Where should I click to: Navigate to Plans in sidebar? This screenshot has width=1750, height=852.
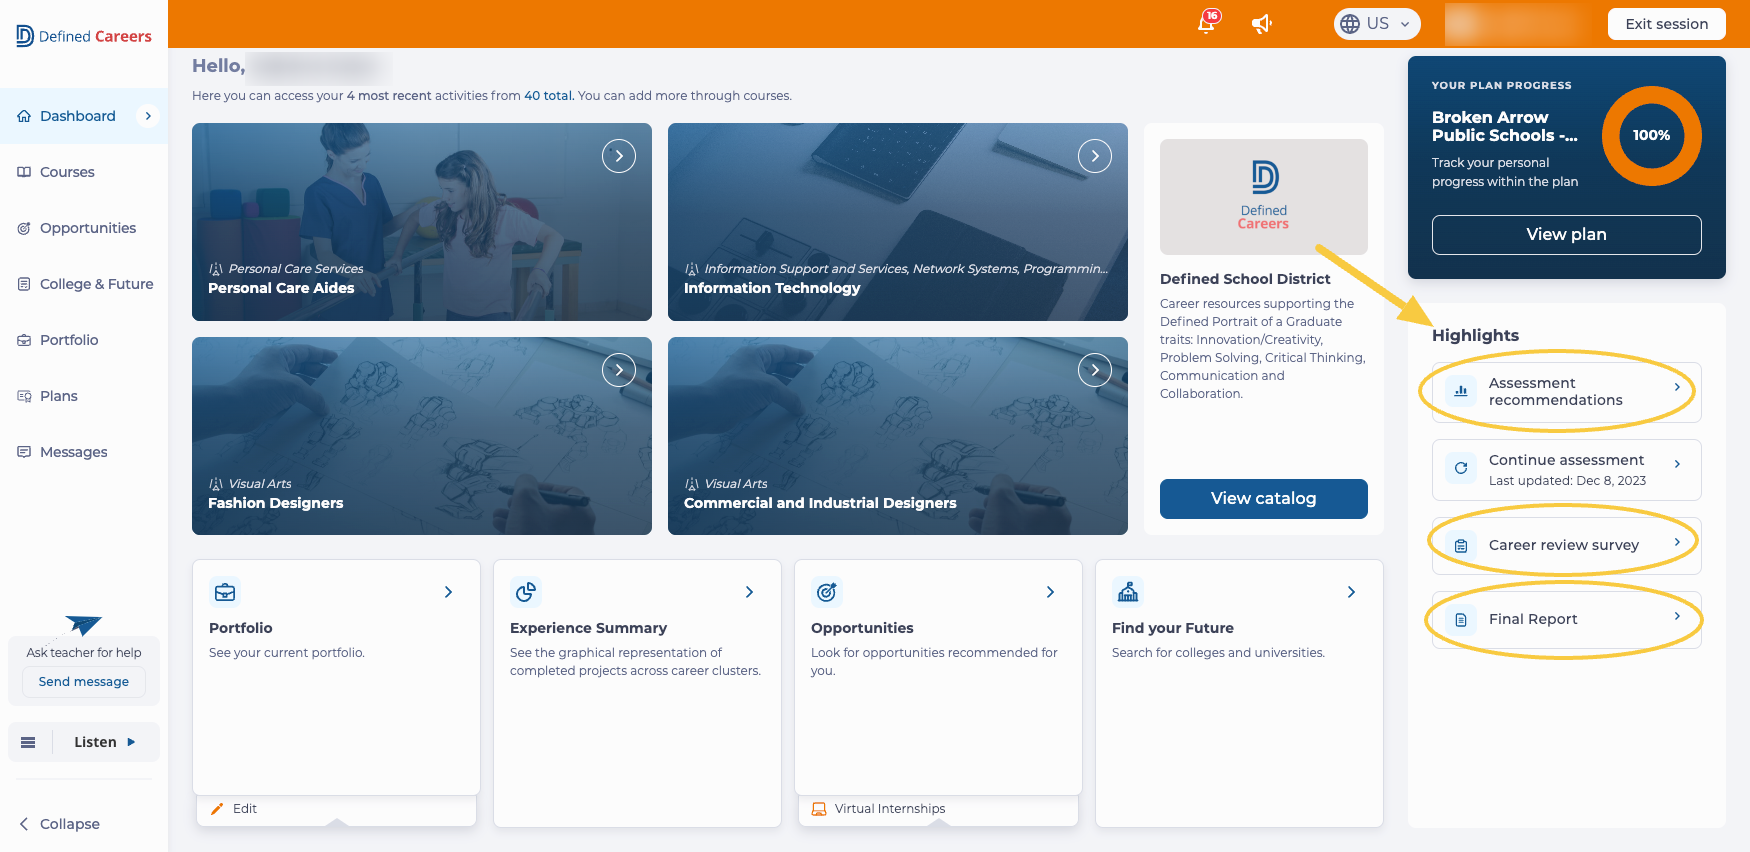(x=84, y=396)
